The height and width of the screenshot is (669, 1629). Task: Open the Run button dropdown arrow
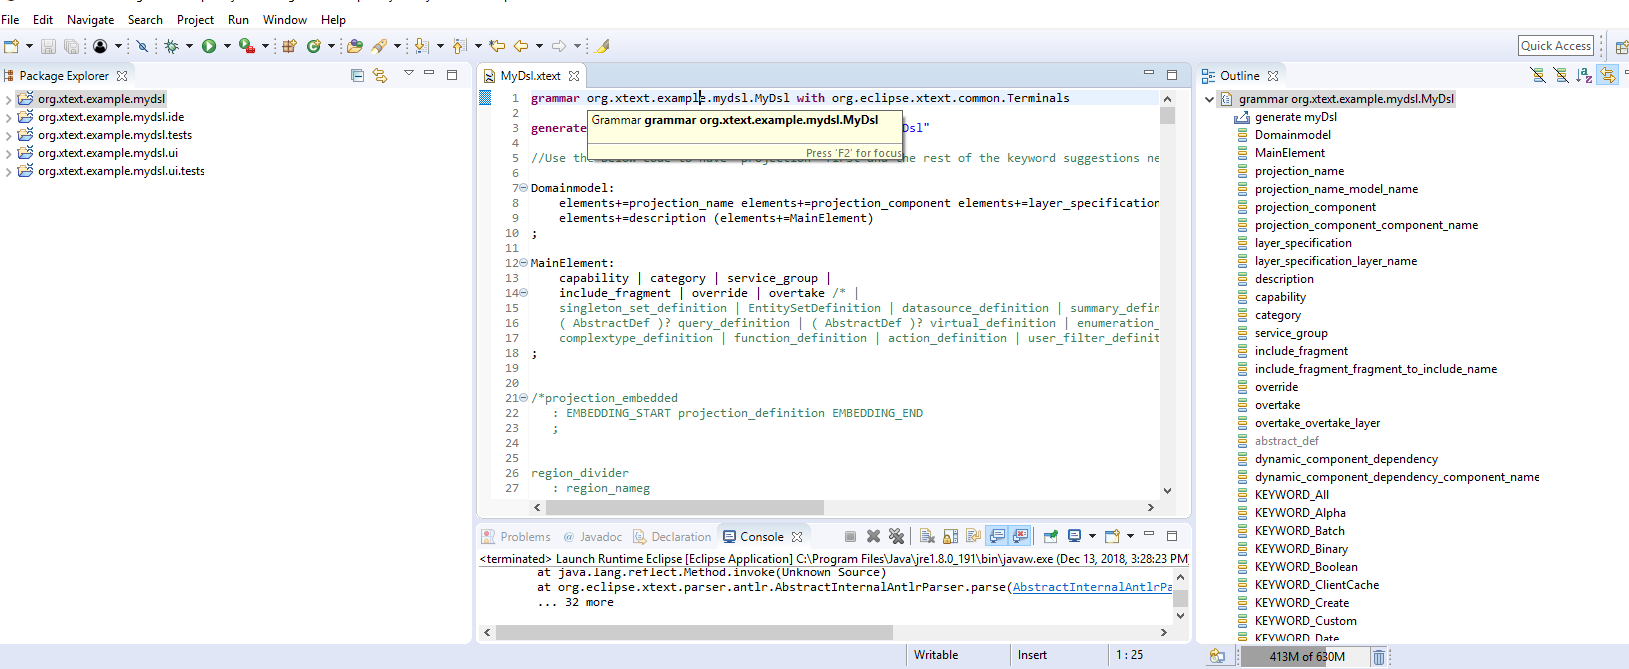pyautogui.click(x=227, y=46)
